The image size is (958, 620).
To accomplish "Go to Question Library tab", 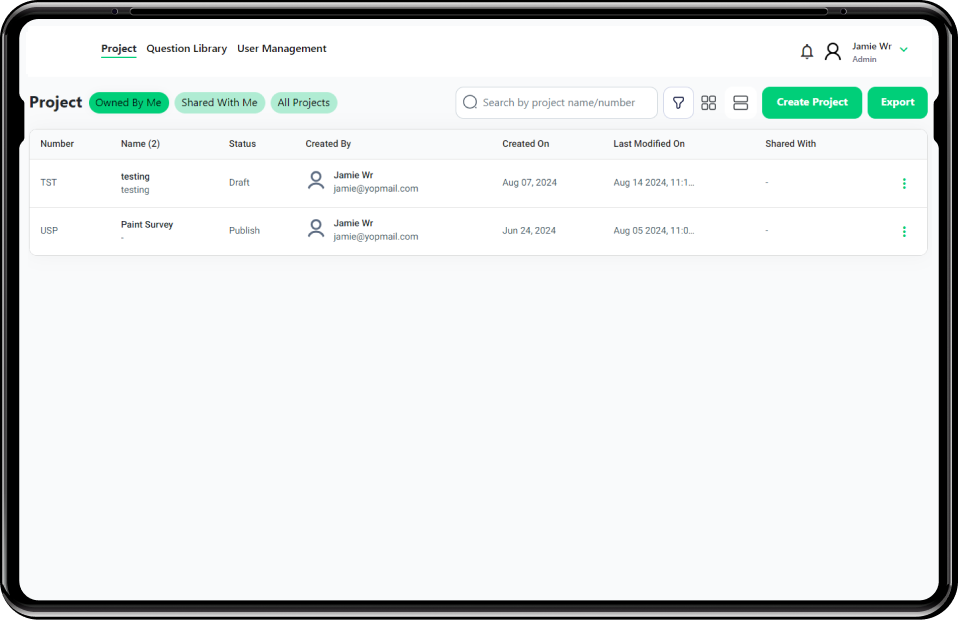I will [x=186, y=49].
